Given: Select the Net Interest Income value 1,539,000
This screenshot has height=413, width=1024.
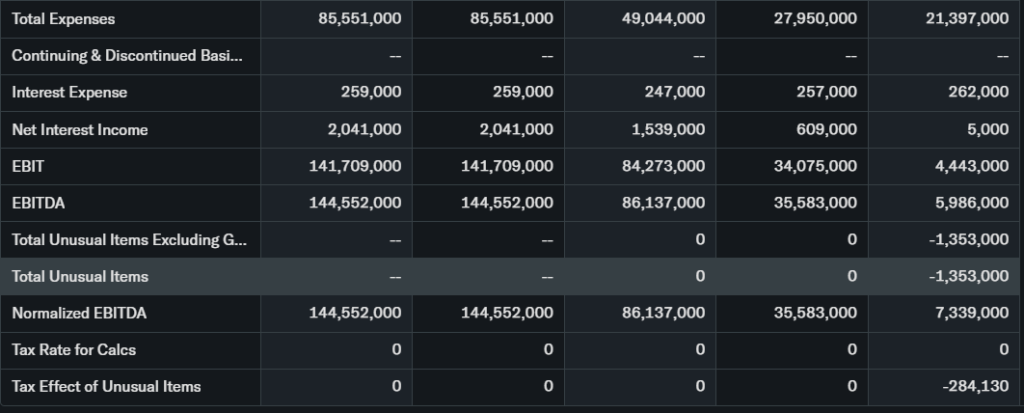Looking at the screenshot, I should point(667,129).
